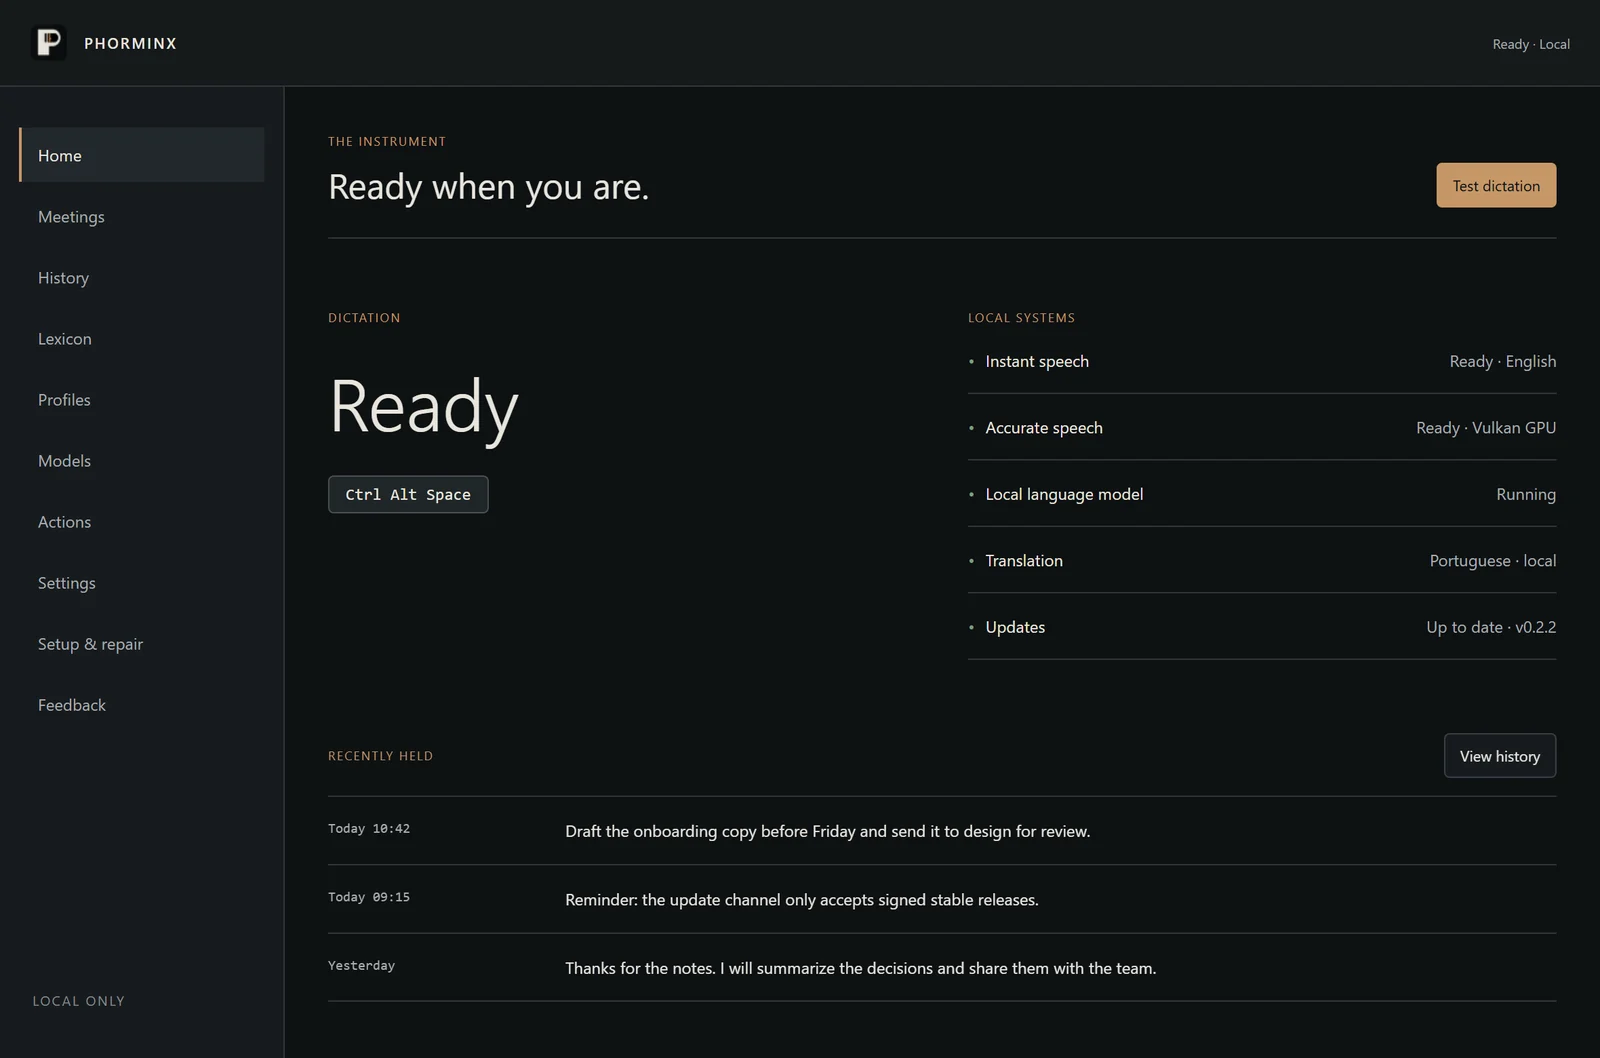Click the 'Up to date · v0.2.2' status
This screenshot has height=1058, width=1600.
tap(1491, 627)
